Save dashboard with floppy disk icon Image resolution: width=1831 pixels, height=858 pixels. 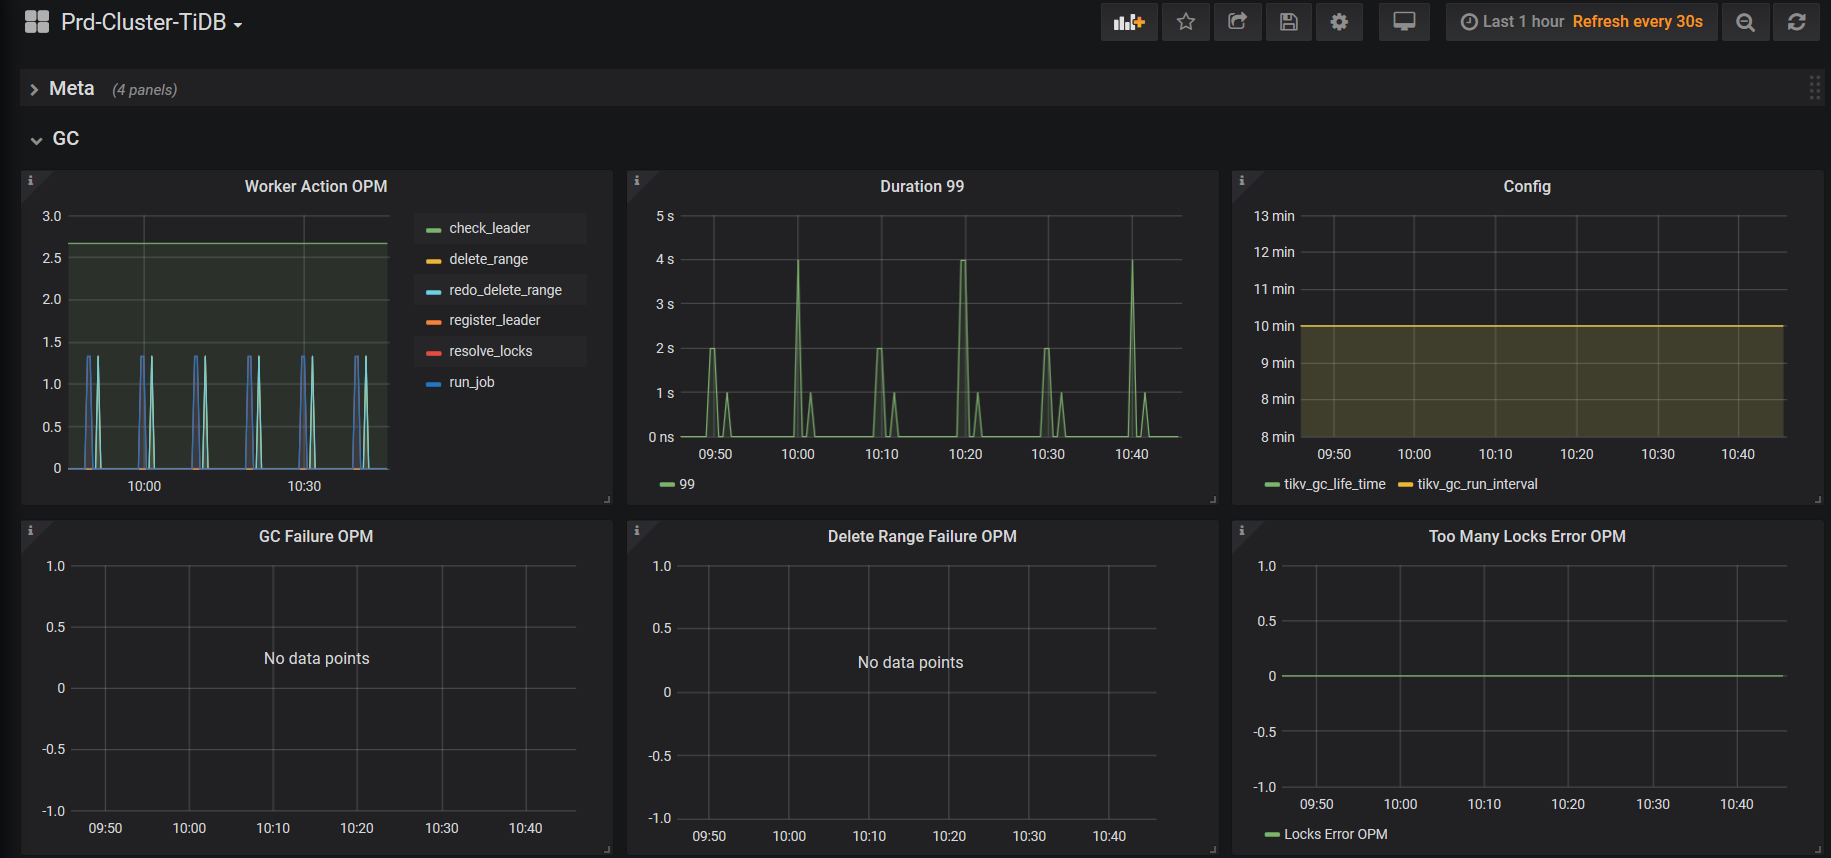pos(1289,22)
